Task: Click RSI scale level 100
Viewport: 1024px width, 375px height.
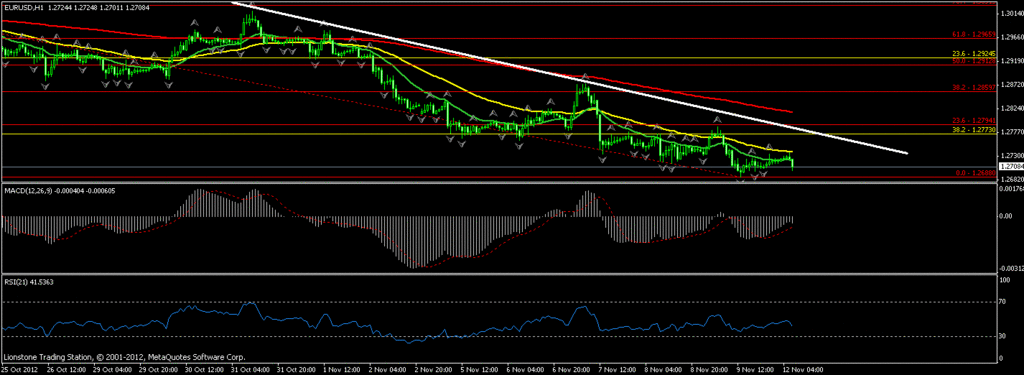Action: [1004, 279]
